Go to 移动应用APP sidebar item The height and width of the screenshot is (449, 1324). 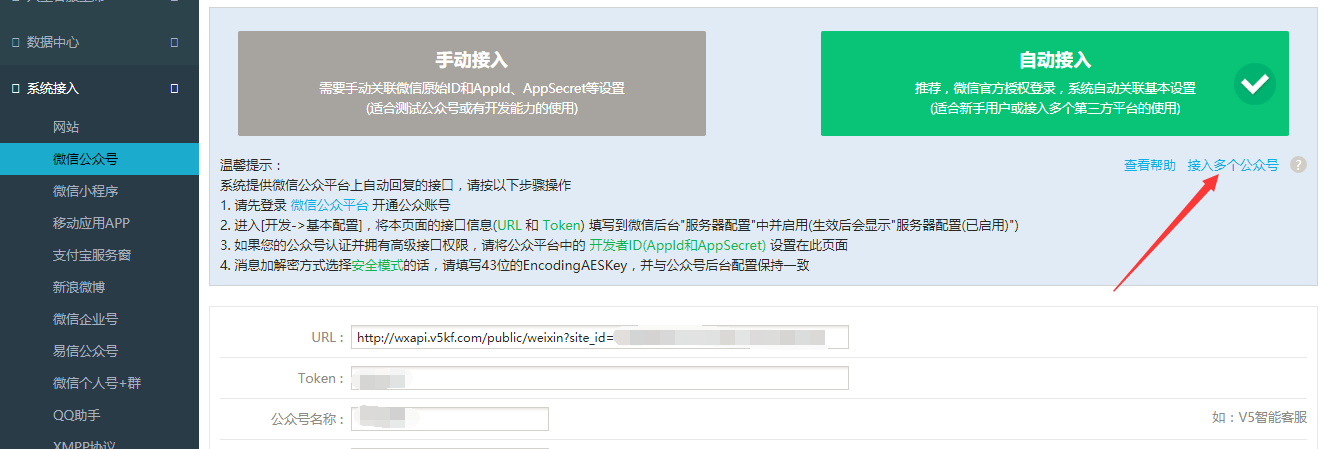tap(91, 223)
